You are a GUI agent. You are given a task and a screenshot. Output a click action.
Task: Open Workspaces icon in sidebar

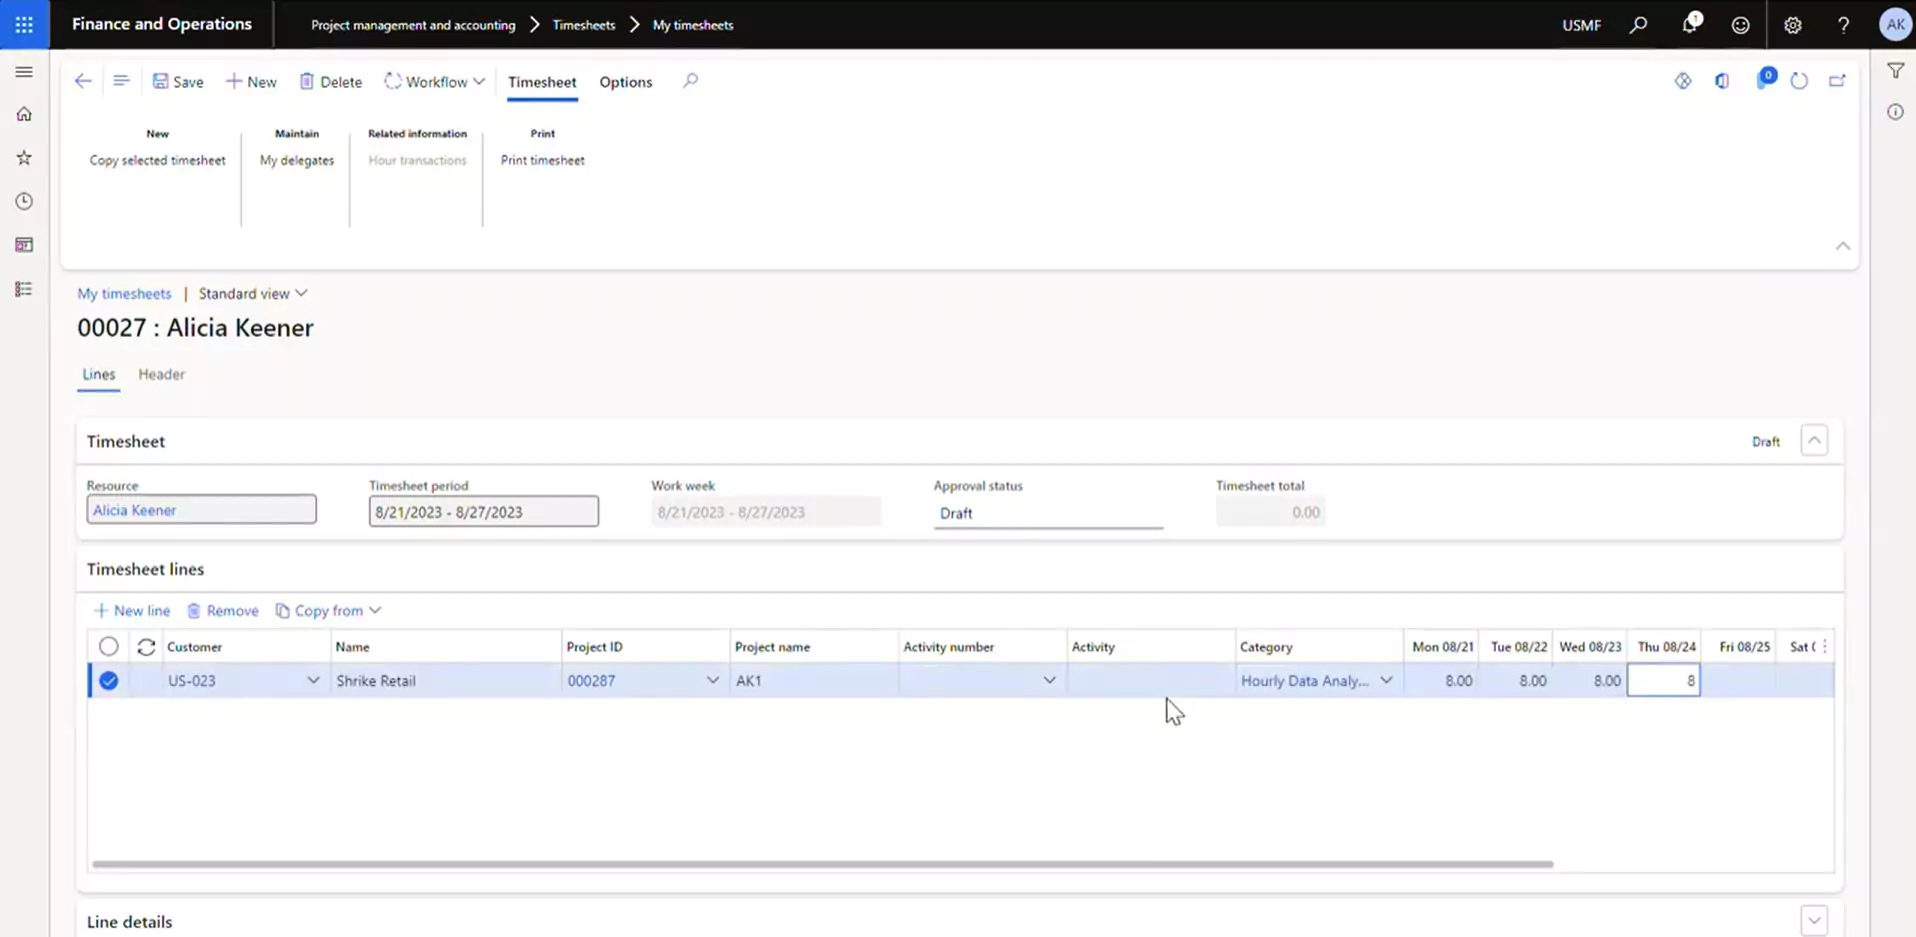click(24, 245)
